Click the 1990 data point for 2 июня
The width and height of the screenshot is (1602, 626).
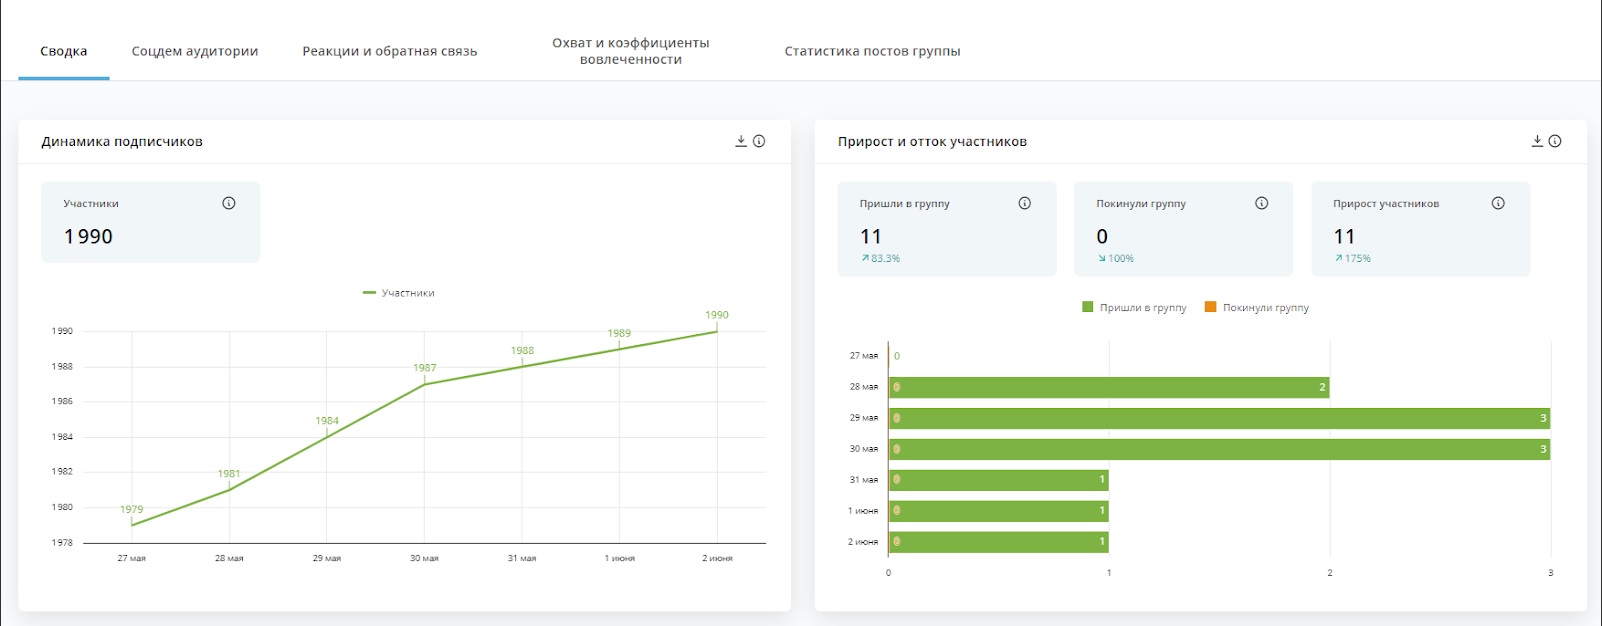click(x=717, y=331)
